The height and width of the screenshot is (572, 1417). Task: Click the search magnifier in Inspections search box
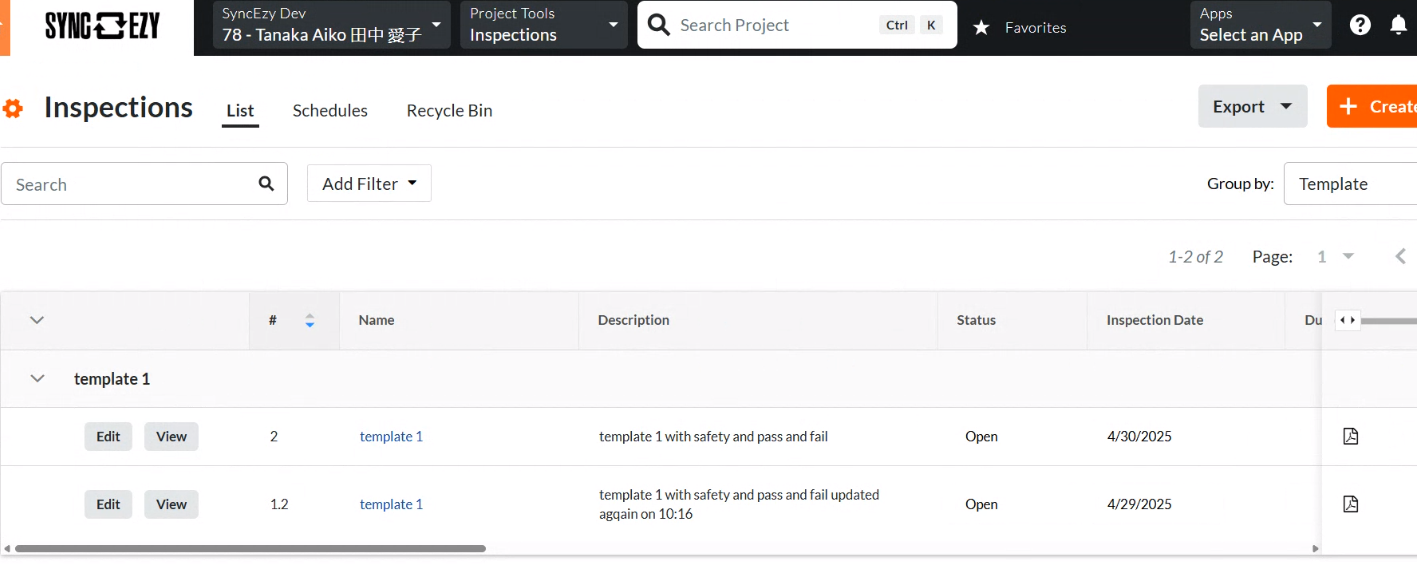pyautogui.click(x=266, y=183)
